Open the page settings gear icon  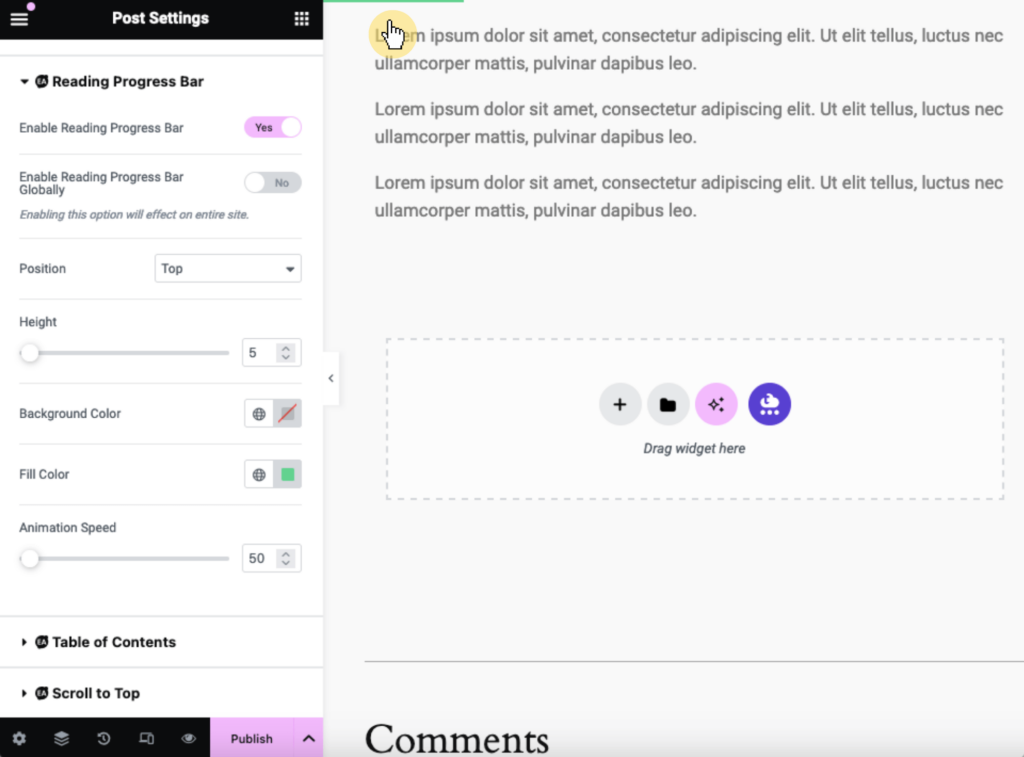19,739
